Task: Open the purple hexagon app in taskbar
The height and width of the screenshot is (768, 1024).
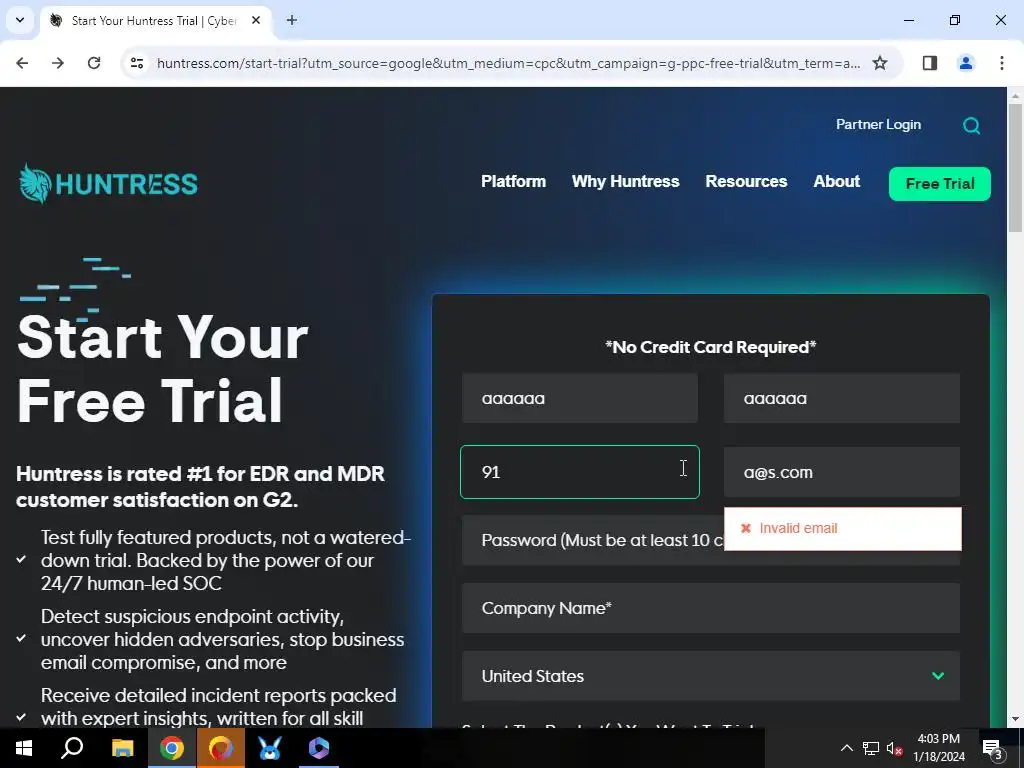Action: (x=319, y=748)
